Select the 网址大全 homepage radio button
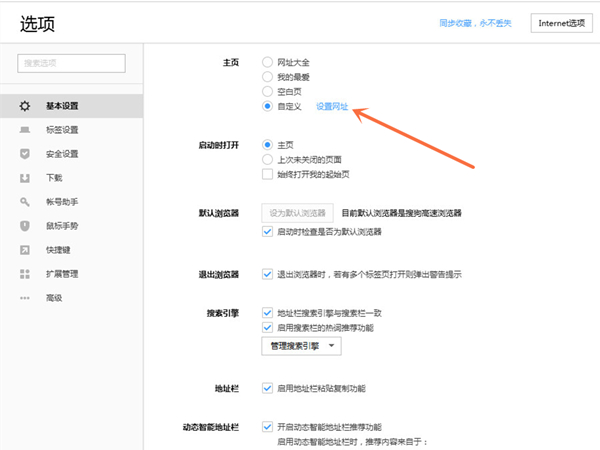600x450 pixels. 267,62
